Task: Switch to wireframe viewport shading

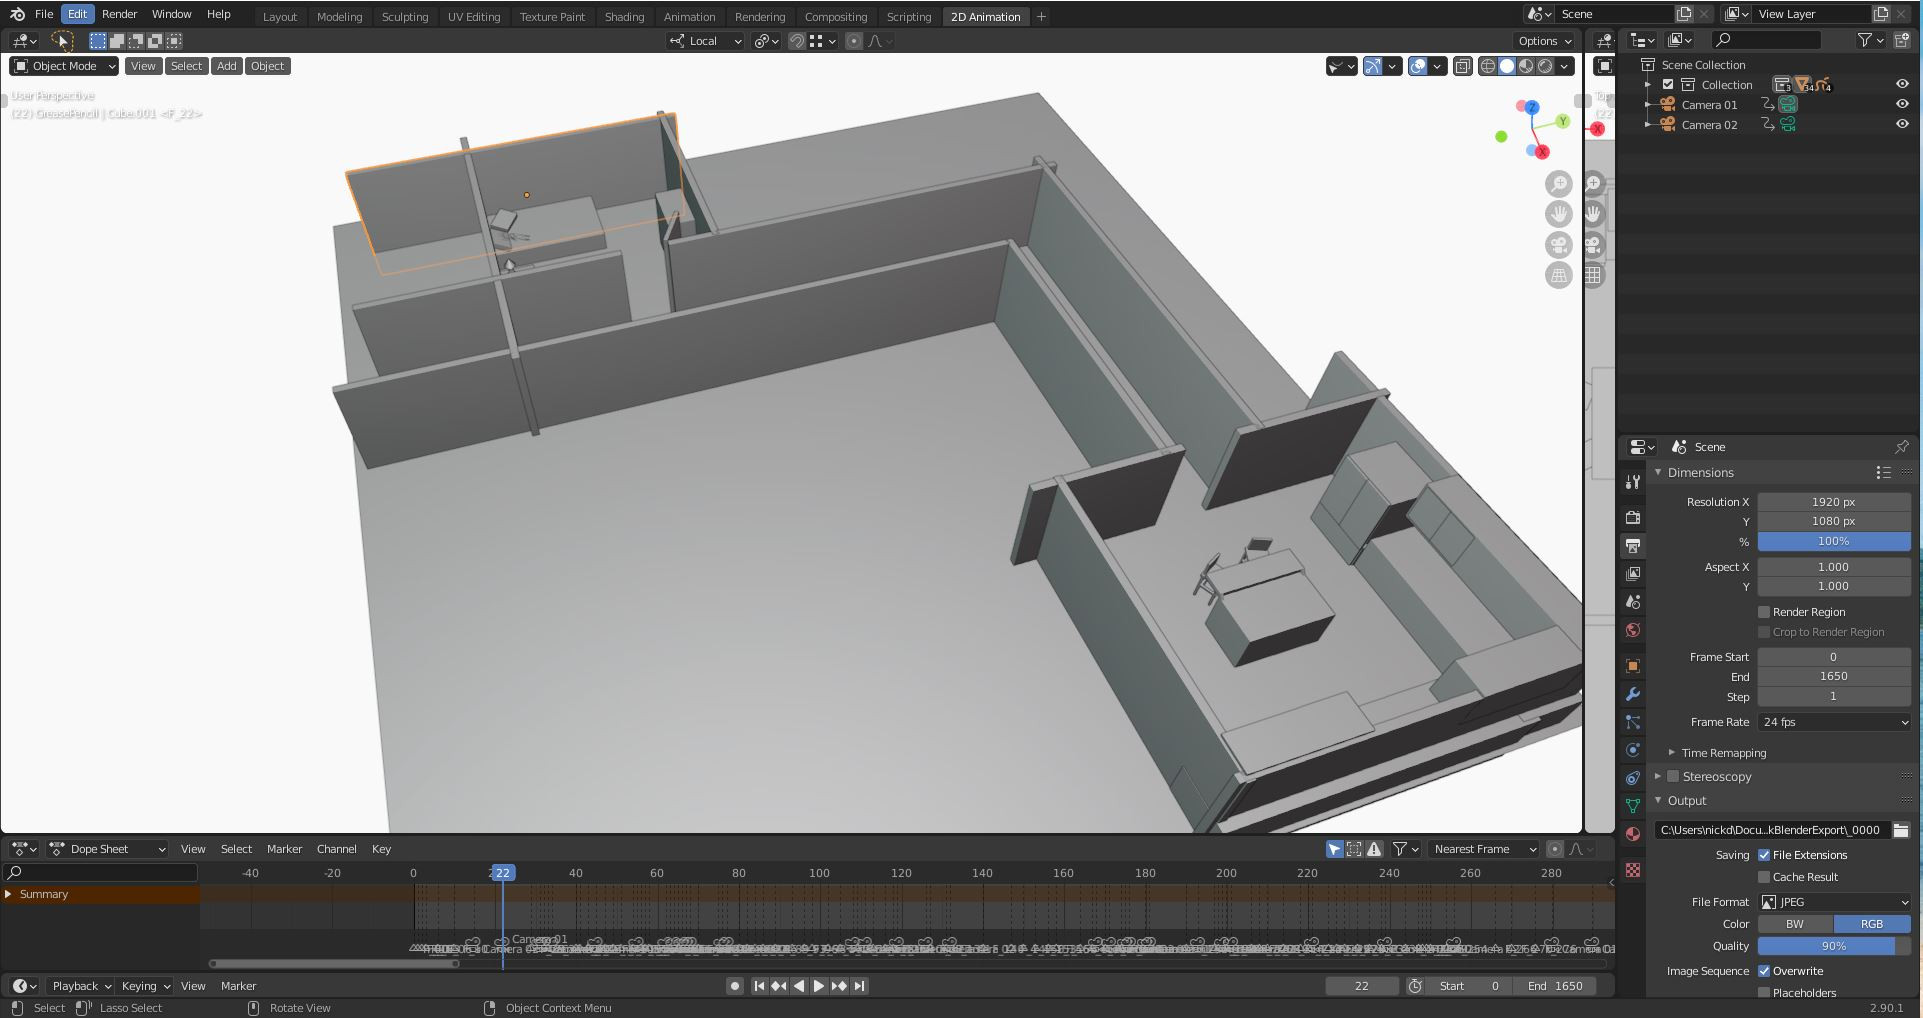Action: point(1488,66)
